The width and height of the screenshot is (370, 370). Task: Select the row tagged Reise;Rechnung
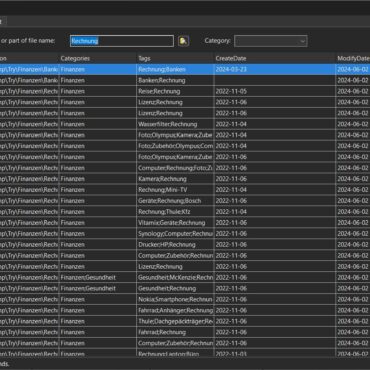click(x=185, y=91)
